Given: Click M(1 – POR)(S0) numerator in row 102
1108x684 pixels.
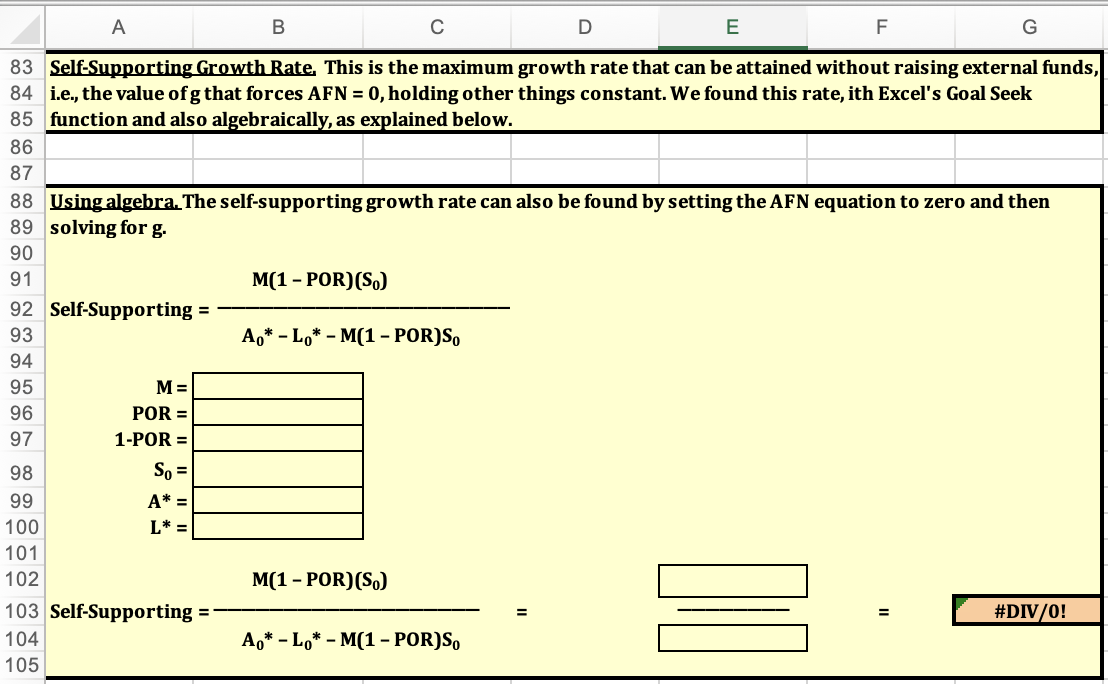Looking at the screenshot, I should (319, 581).
